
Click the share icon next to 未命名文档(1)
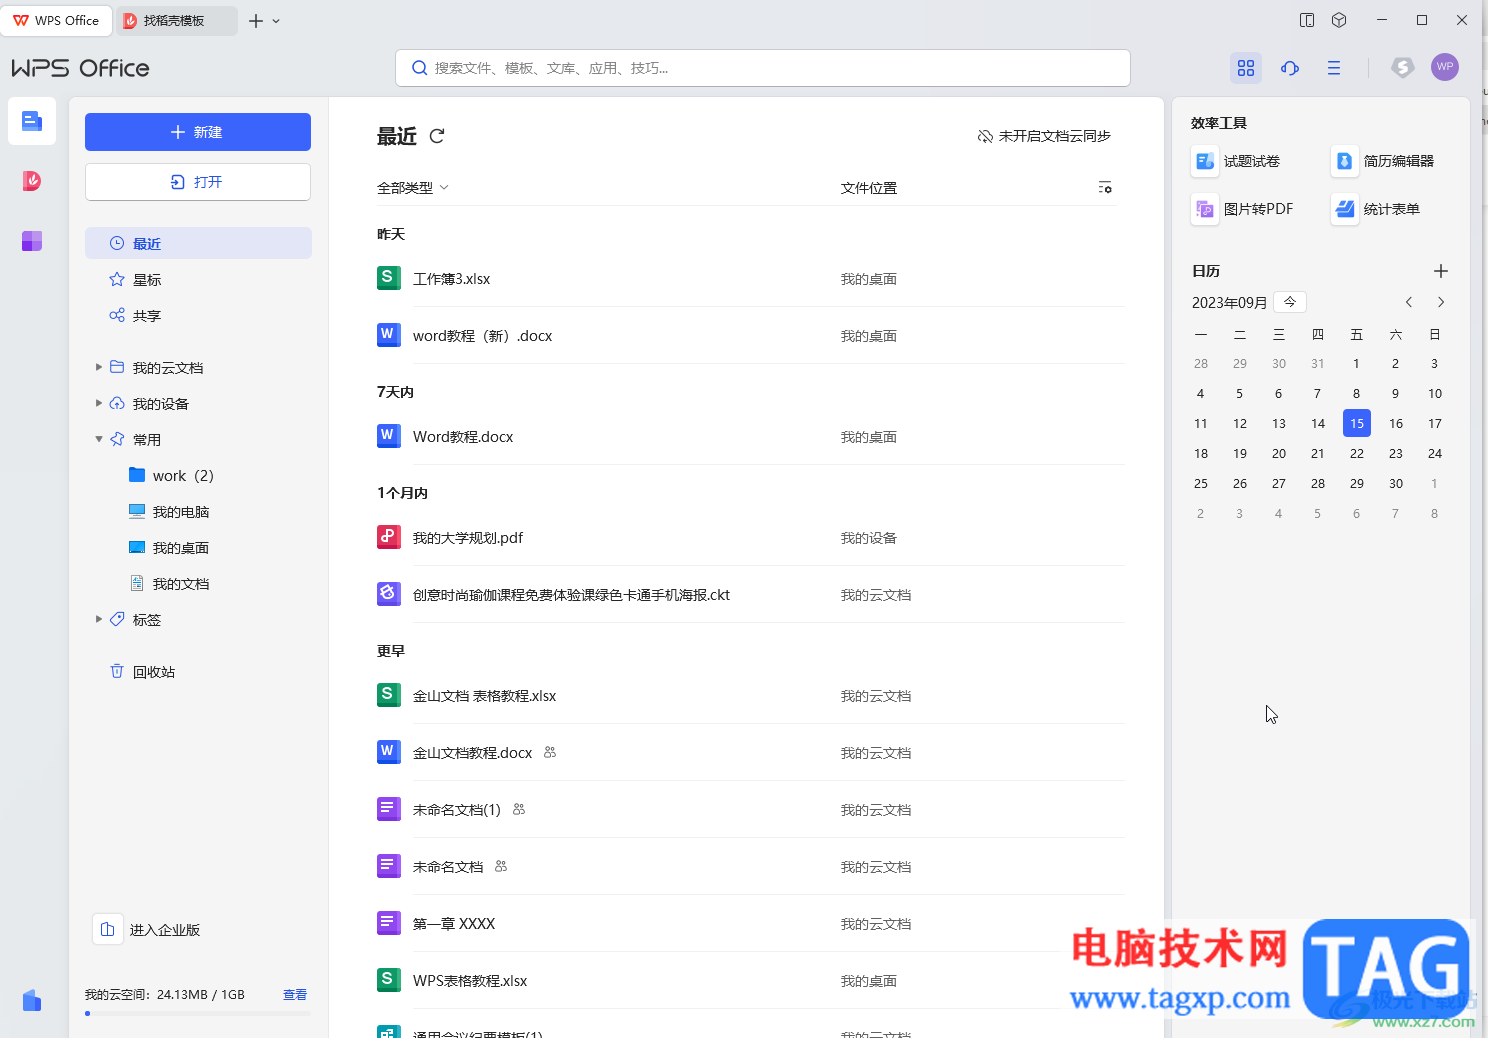pos(519,809)
